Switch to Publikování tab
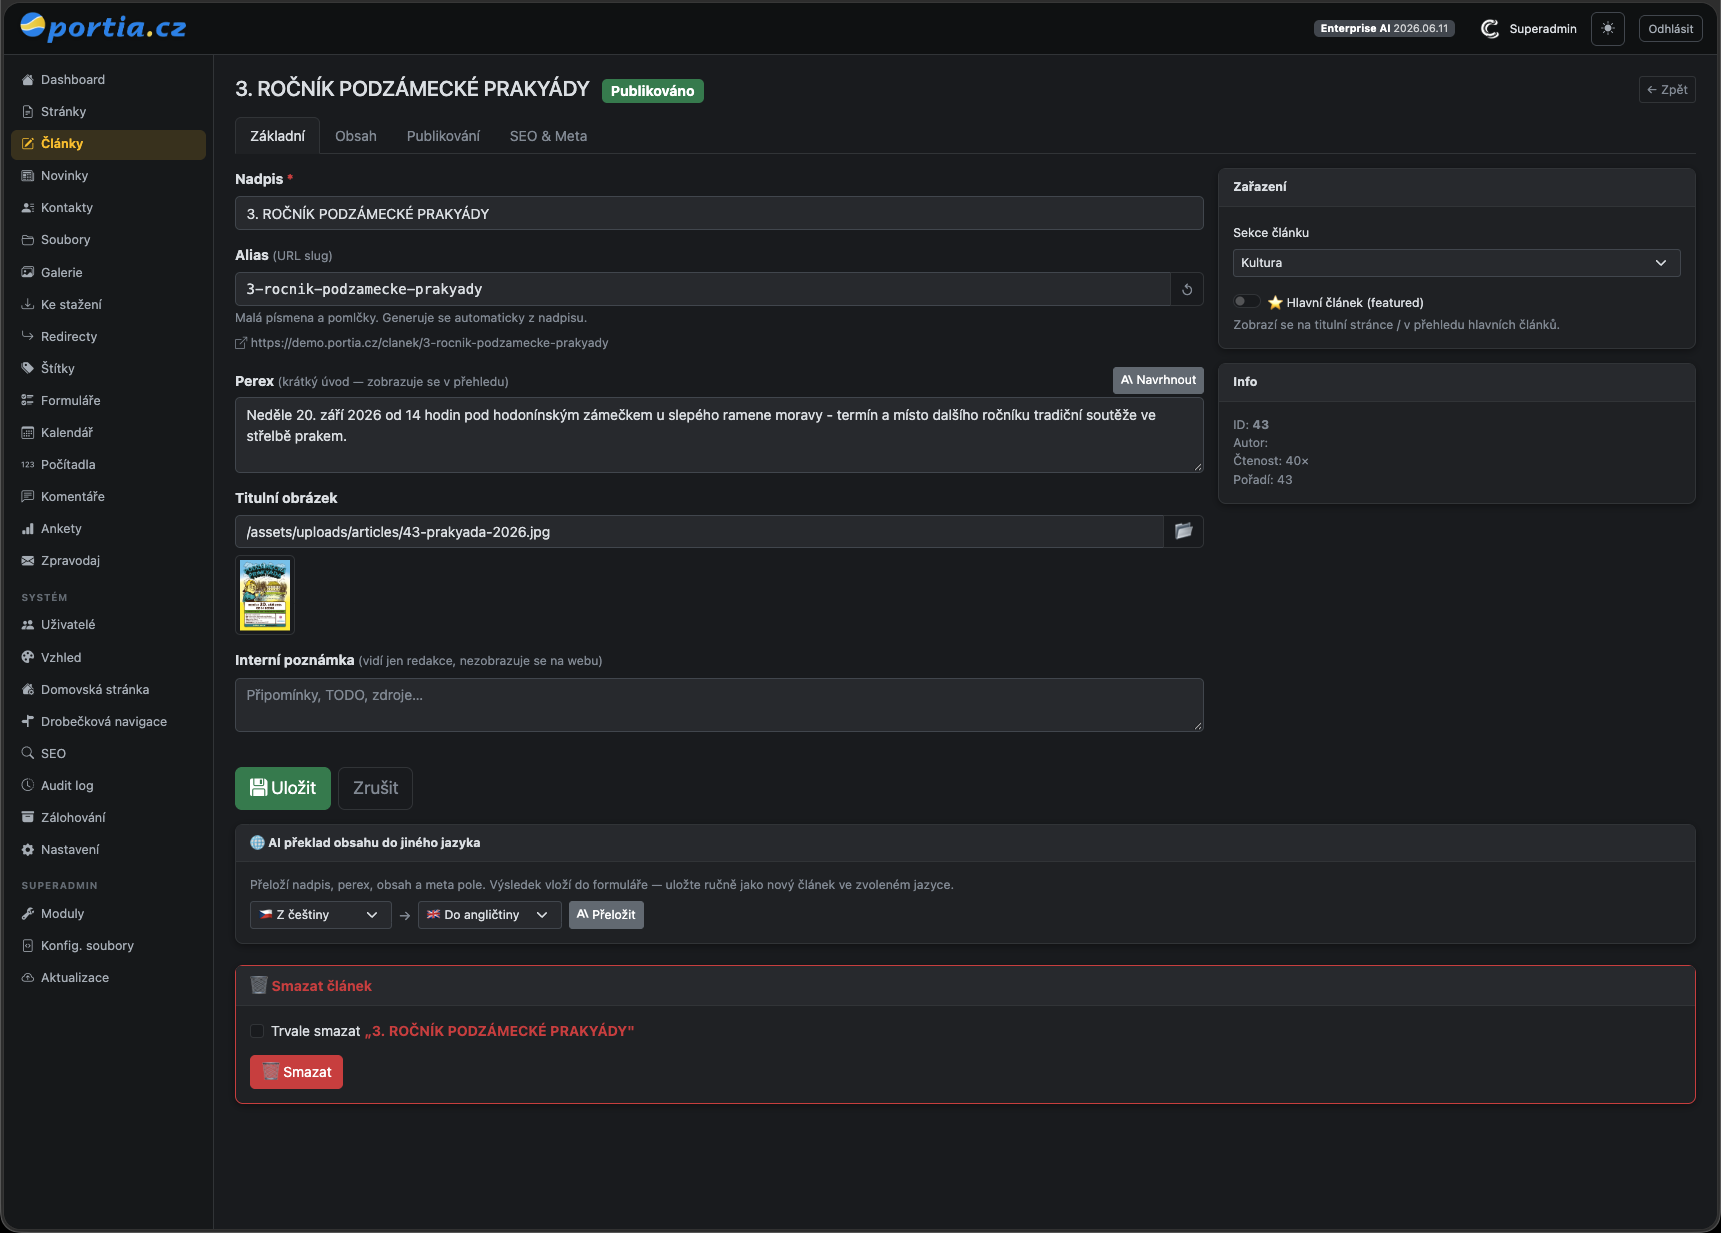The width and height of the screenshot is (1721, 1233). point(443,136)
